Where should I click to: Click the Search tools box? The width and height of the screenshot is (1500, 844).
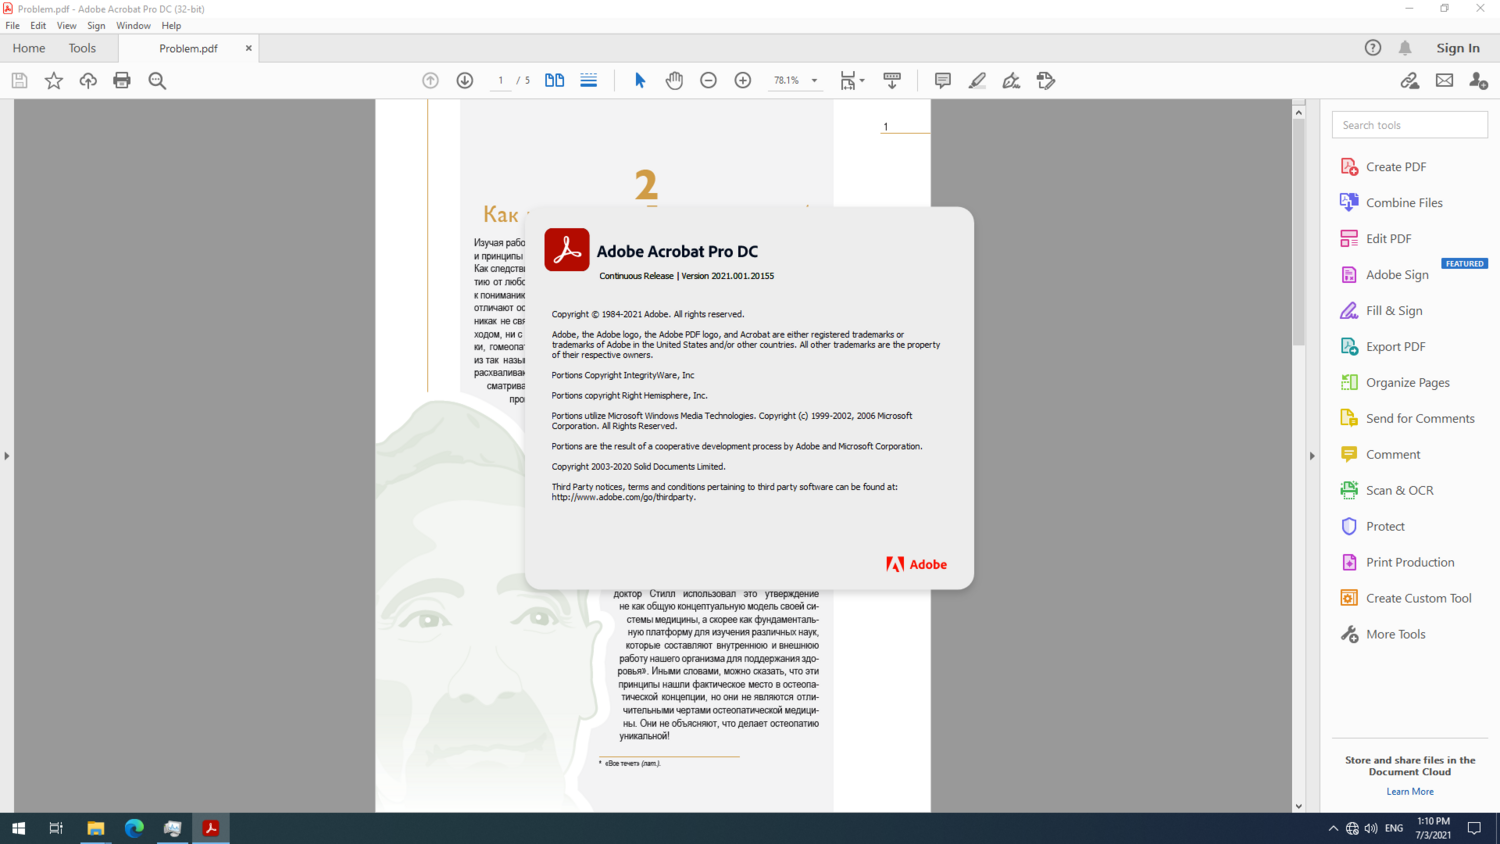click(x=1409, y=125)
